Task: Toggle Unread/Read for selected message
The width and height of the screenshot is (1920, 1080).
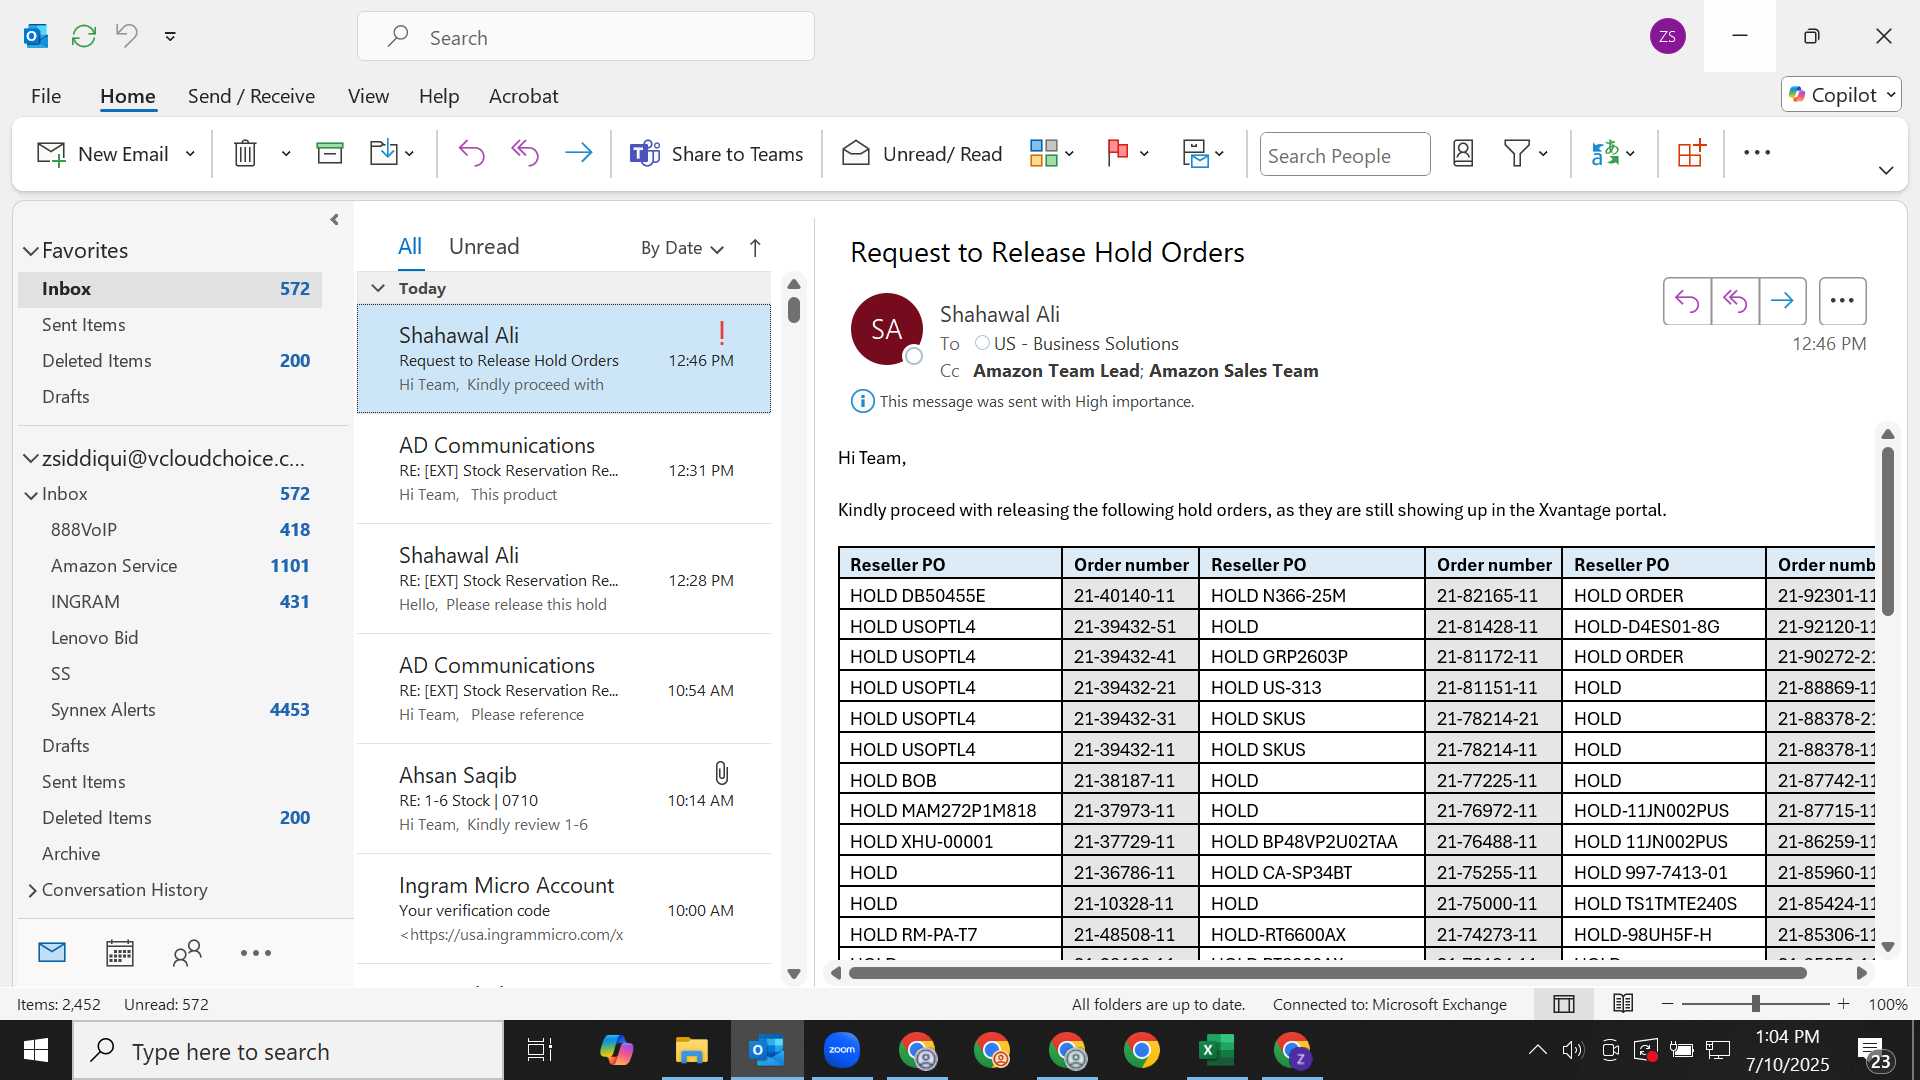Action: pyautogui.click(x=922, y=153)
